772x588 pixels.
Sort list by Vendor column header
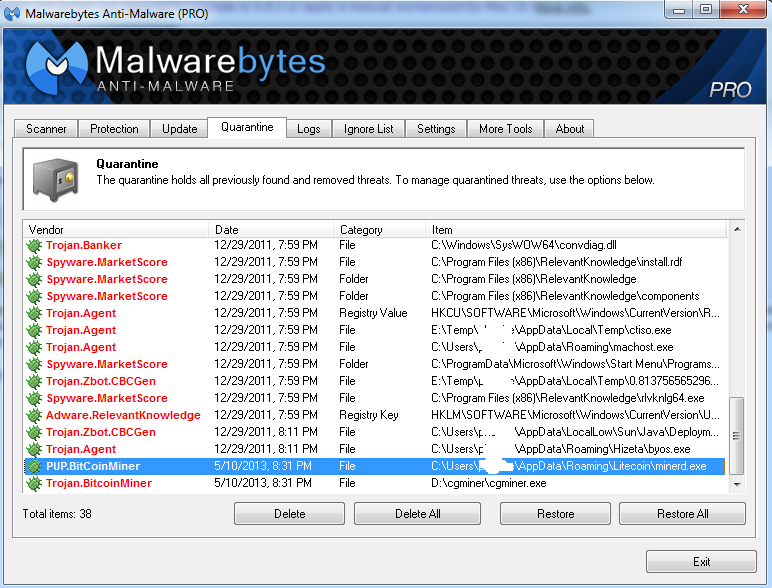(116, 229)
